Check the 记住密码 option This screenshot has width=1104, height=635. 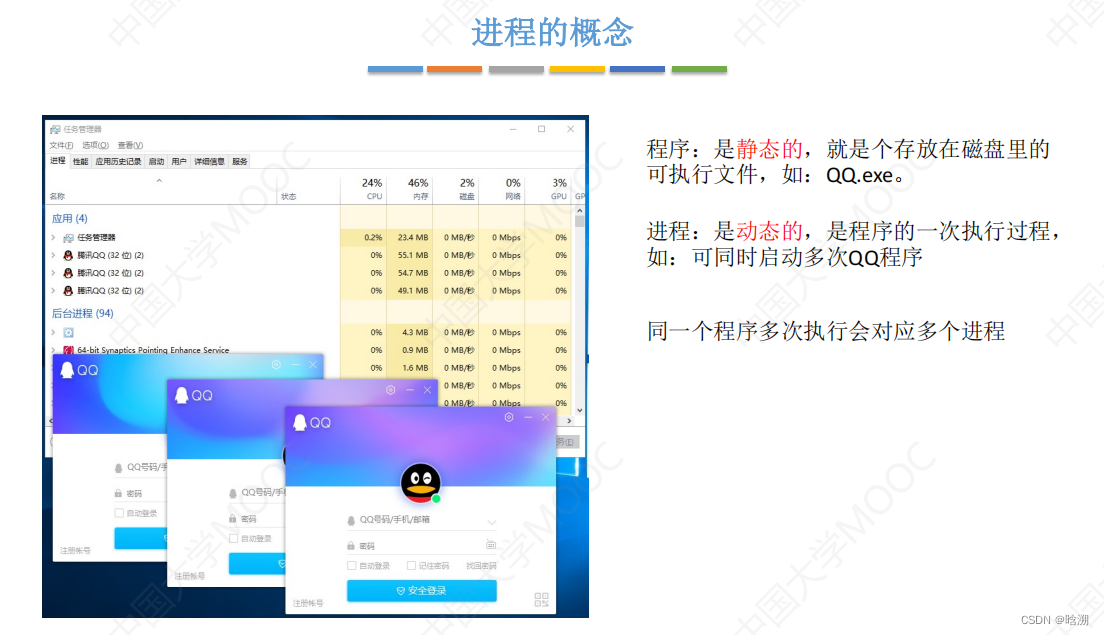[x=411, y=563]
